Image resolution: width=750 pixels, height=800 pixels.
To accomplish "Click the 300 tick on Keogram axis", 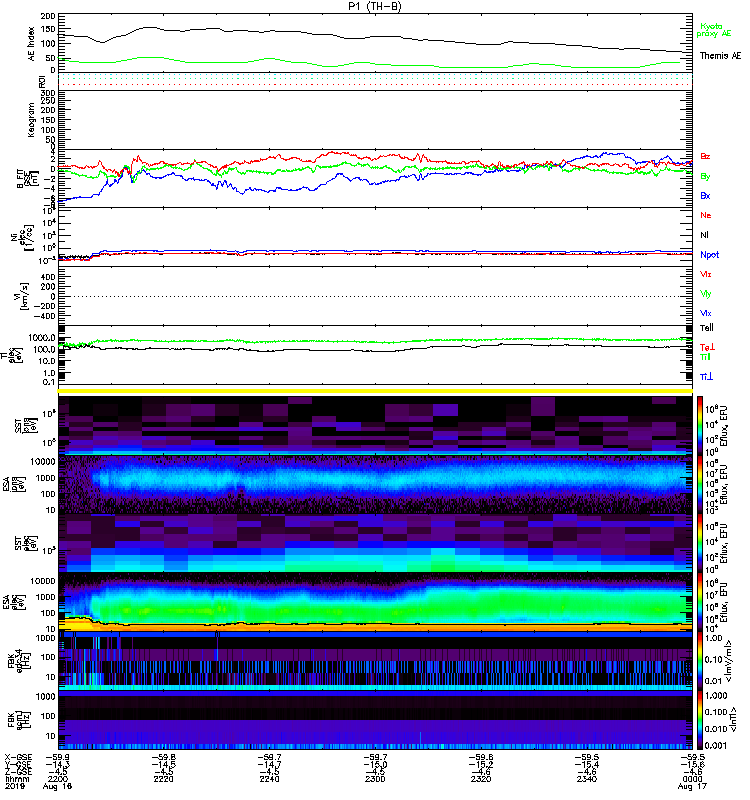I will [48, 93].
